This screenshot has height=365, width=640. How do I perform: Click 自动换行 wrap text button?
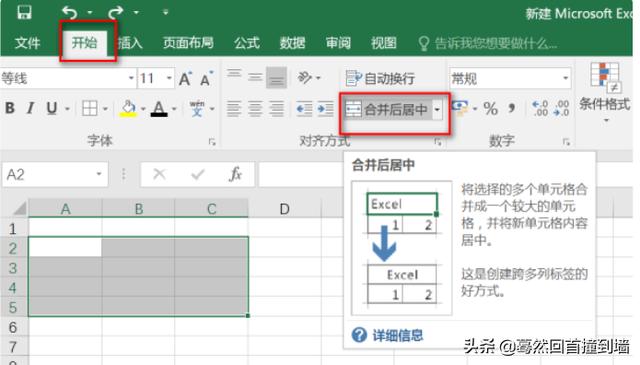click(x=380, y=78)
